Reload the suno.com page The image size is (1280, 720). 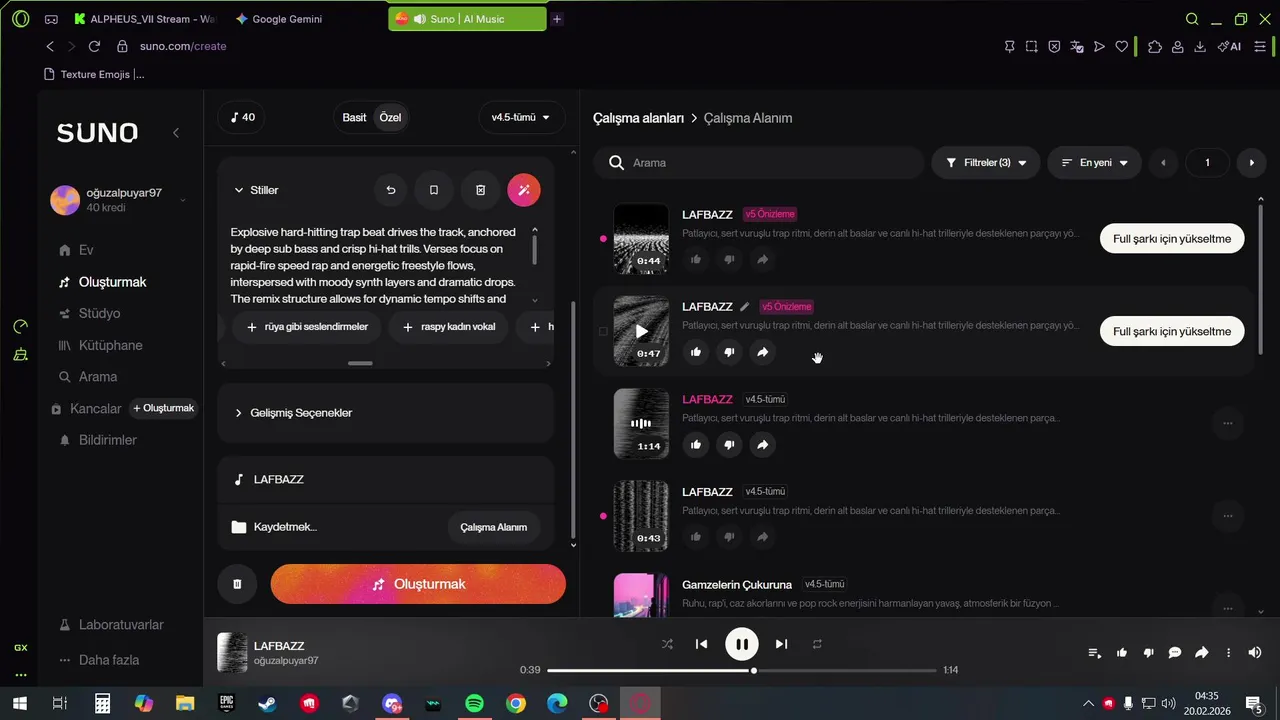[94, 46]
